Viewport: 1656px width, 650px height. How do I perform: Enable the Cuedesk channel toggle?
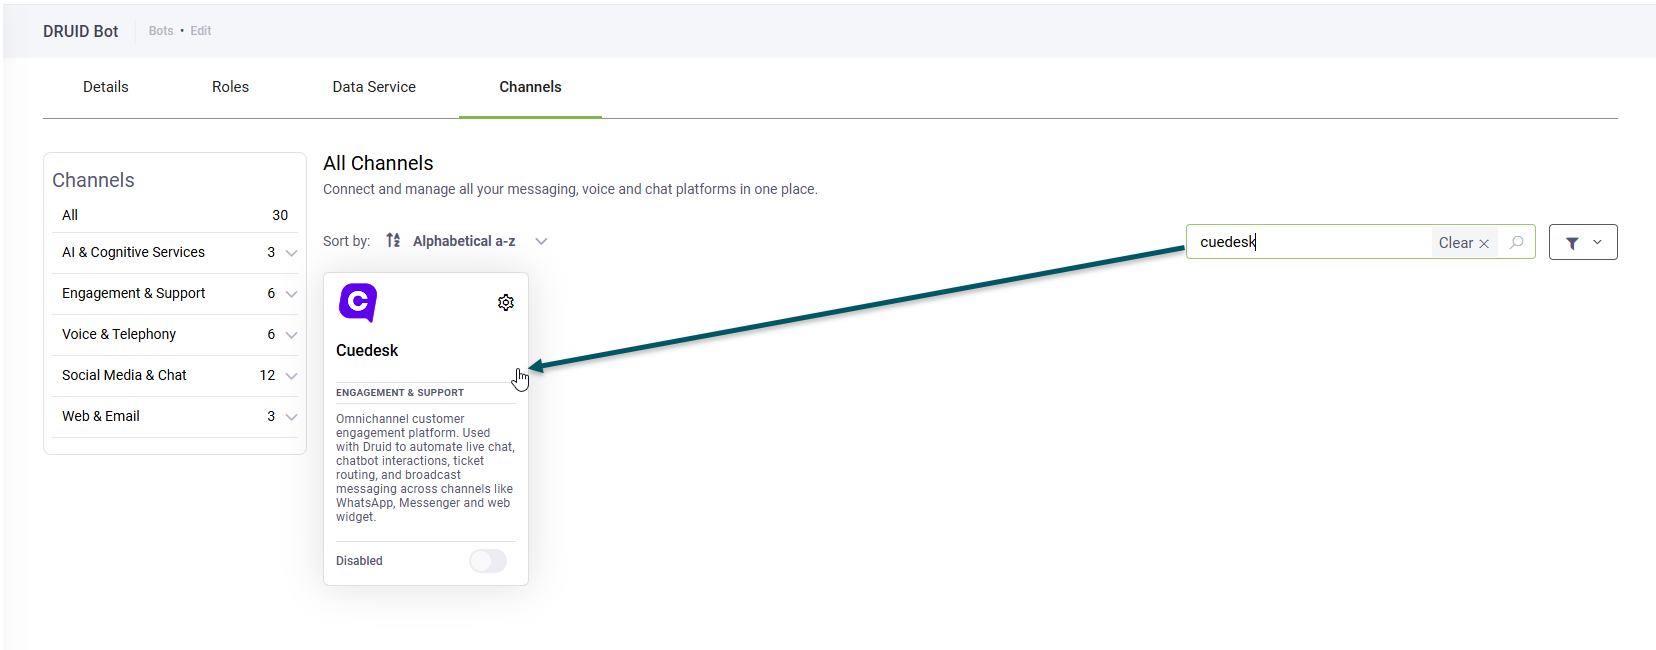click(488, 561)
